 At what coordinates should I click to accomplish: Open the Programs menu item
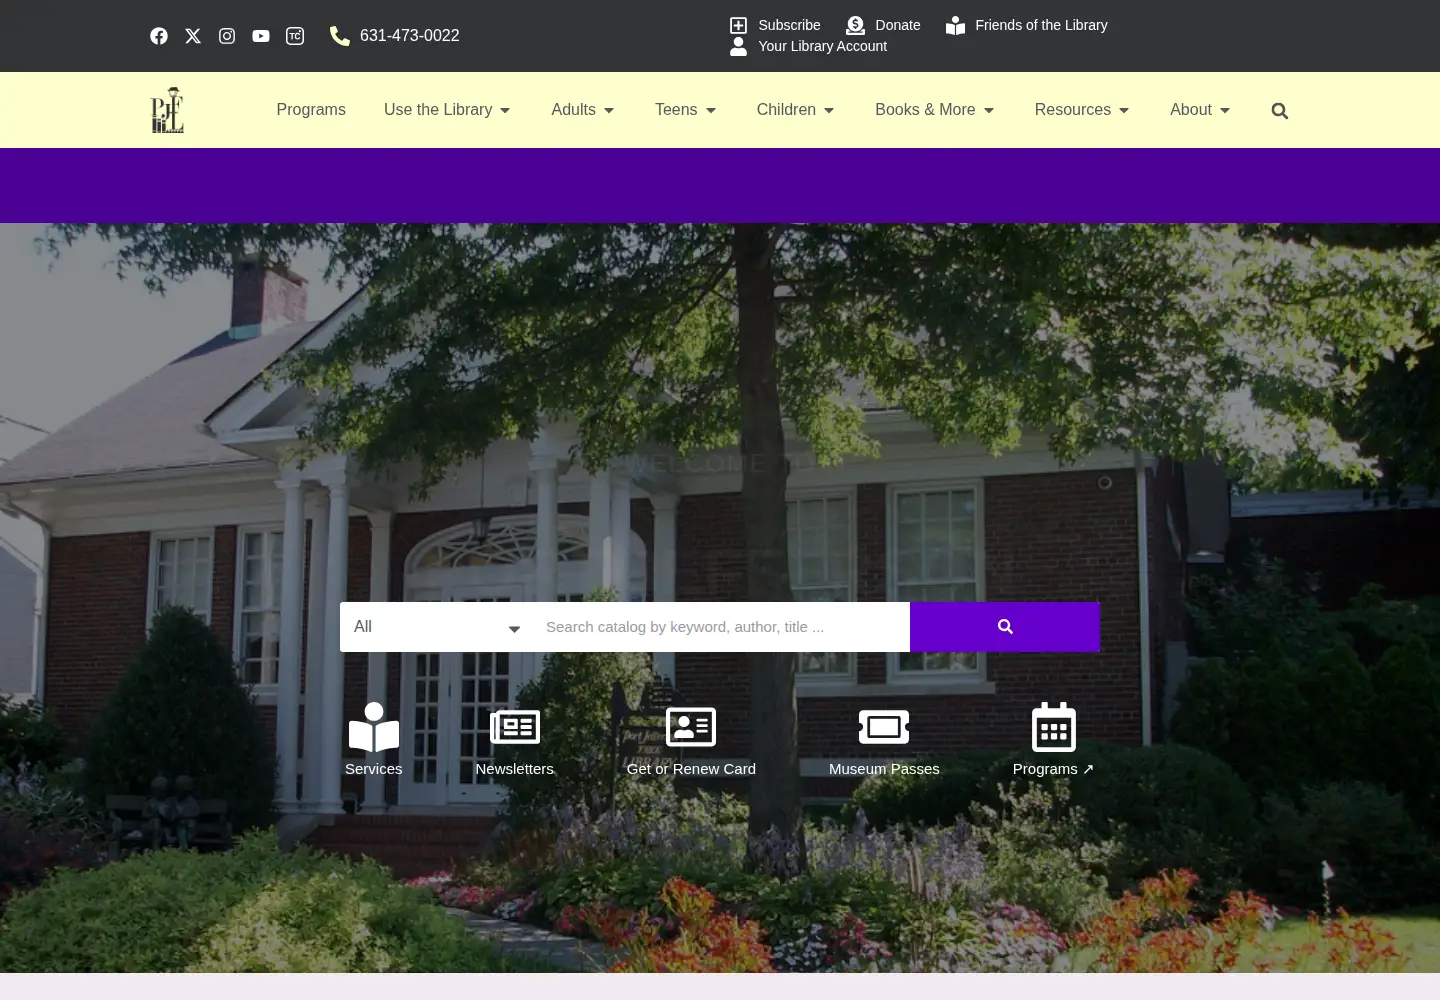[x=311, y=110]
